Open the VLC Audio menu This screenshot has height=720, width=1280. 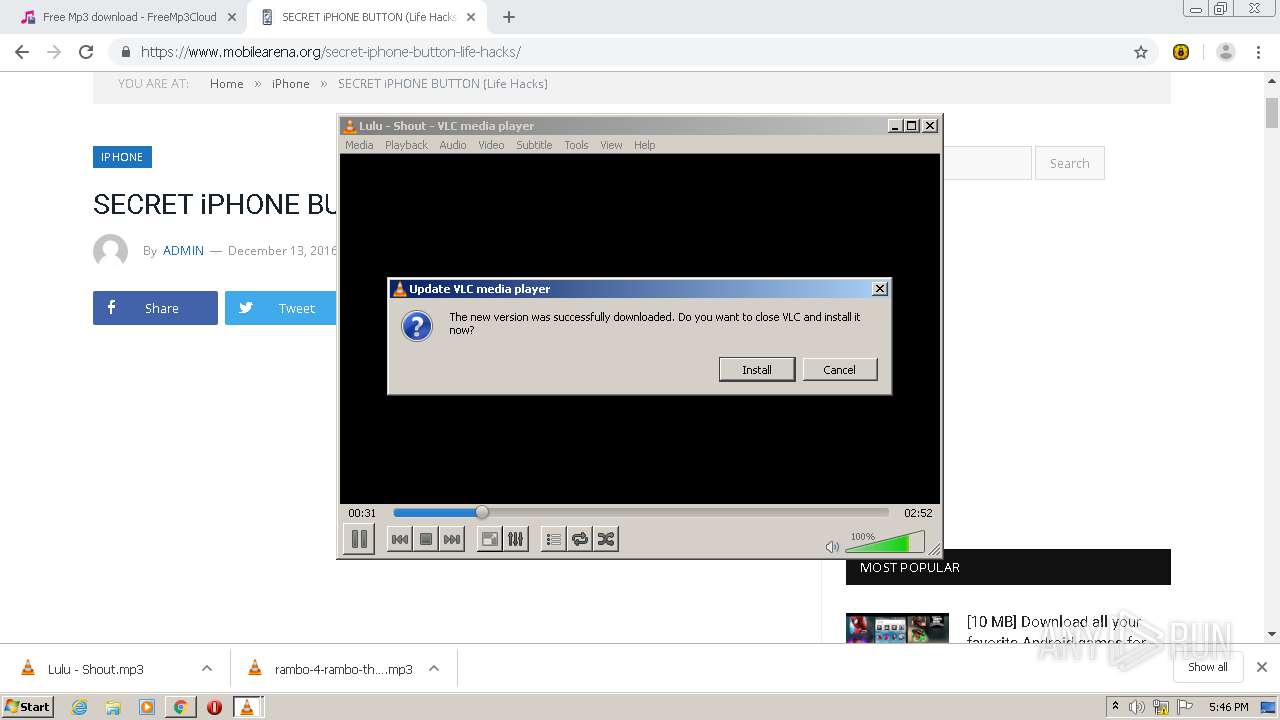click(453, 145)
